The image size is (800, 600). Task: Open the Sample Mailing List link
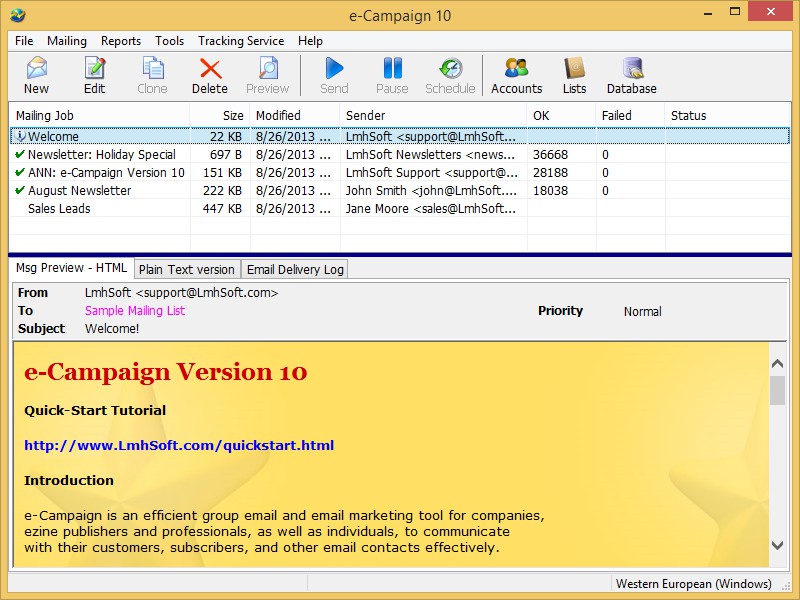click(x=135, y=310)
